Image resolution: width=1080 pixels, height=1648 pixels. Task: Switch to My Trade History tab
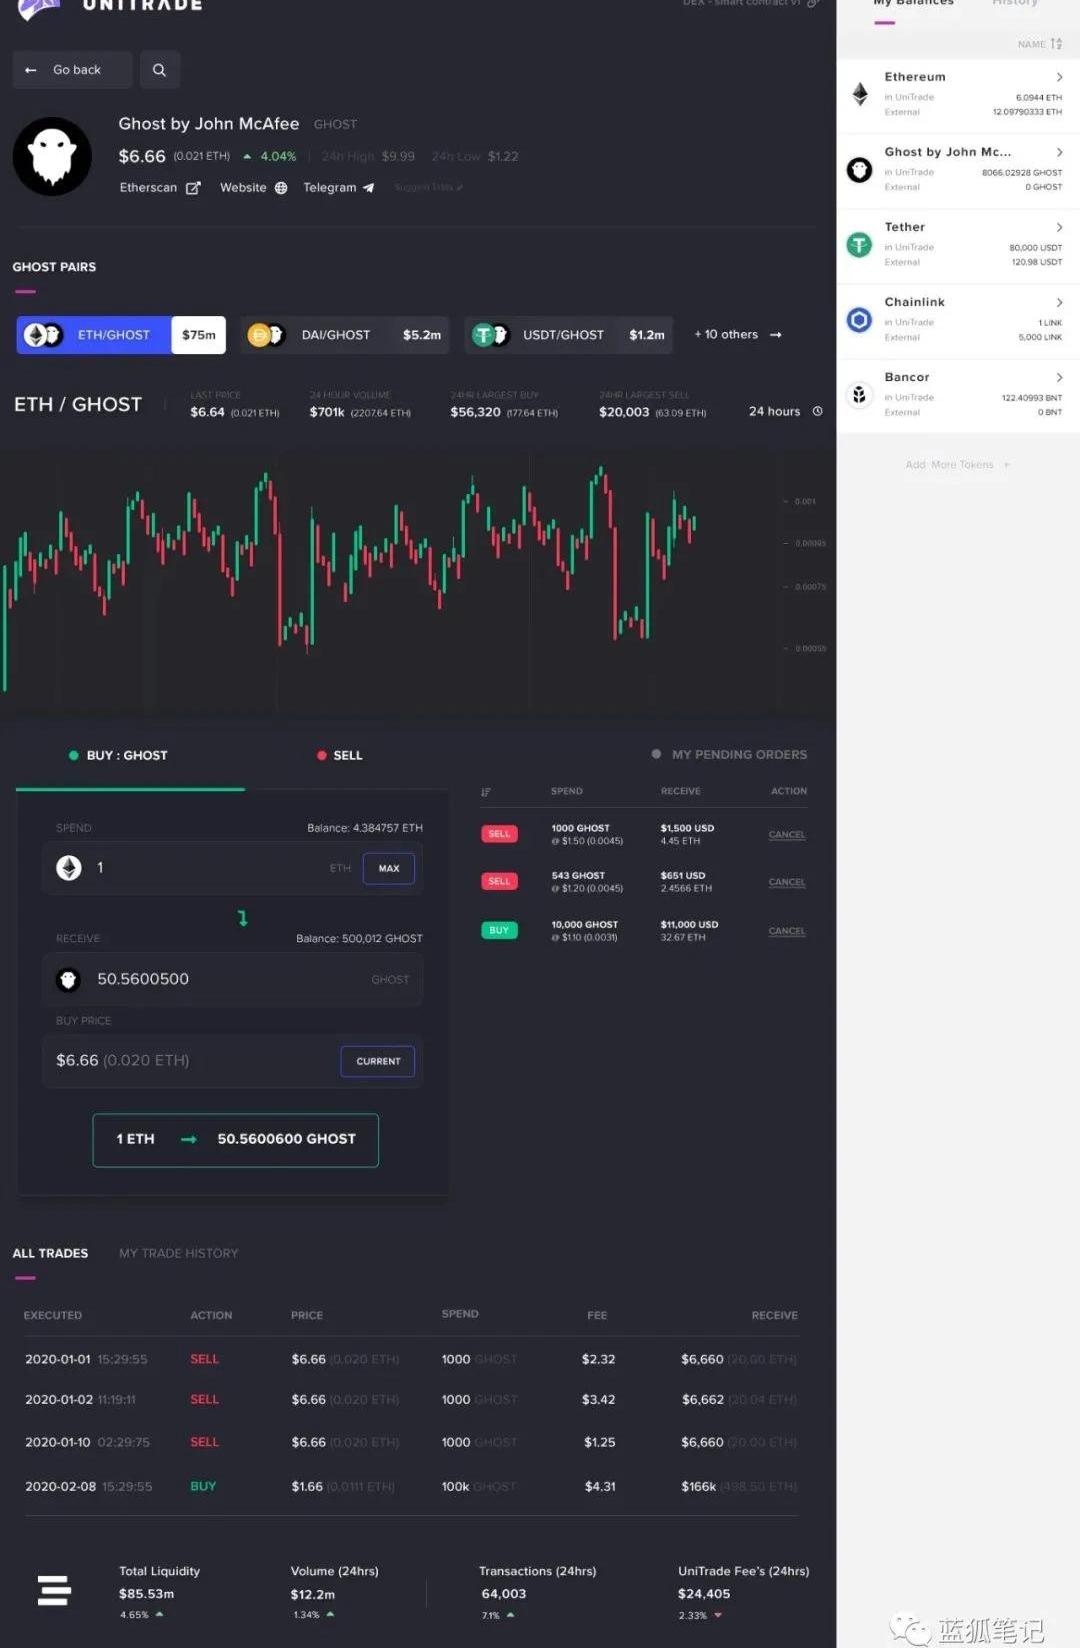pyautogui.click(x=178, y=1253)
